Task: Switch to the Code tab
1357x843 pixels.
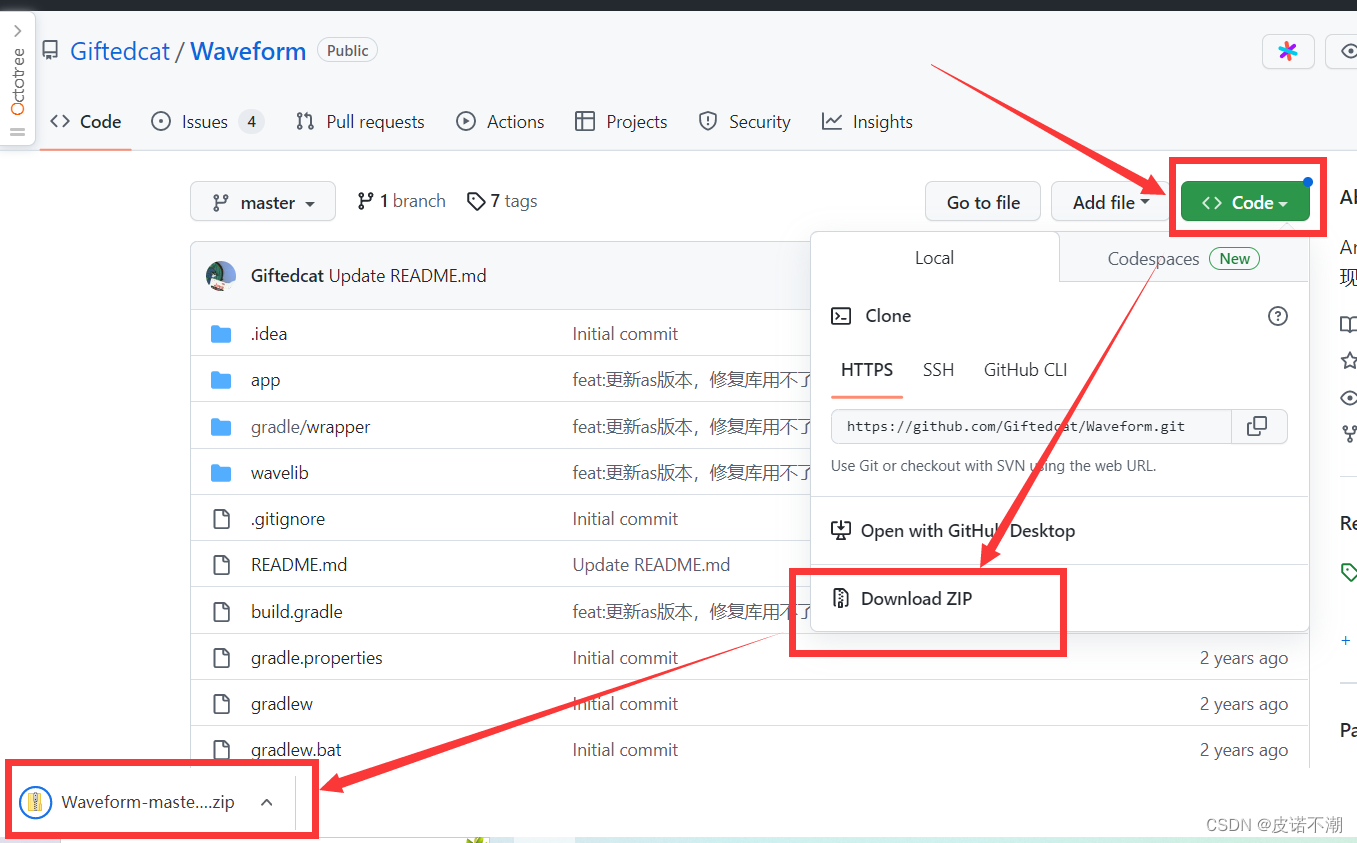Action: point(86,122)
